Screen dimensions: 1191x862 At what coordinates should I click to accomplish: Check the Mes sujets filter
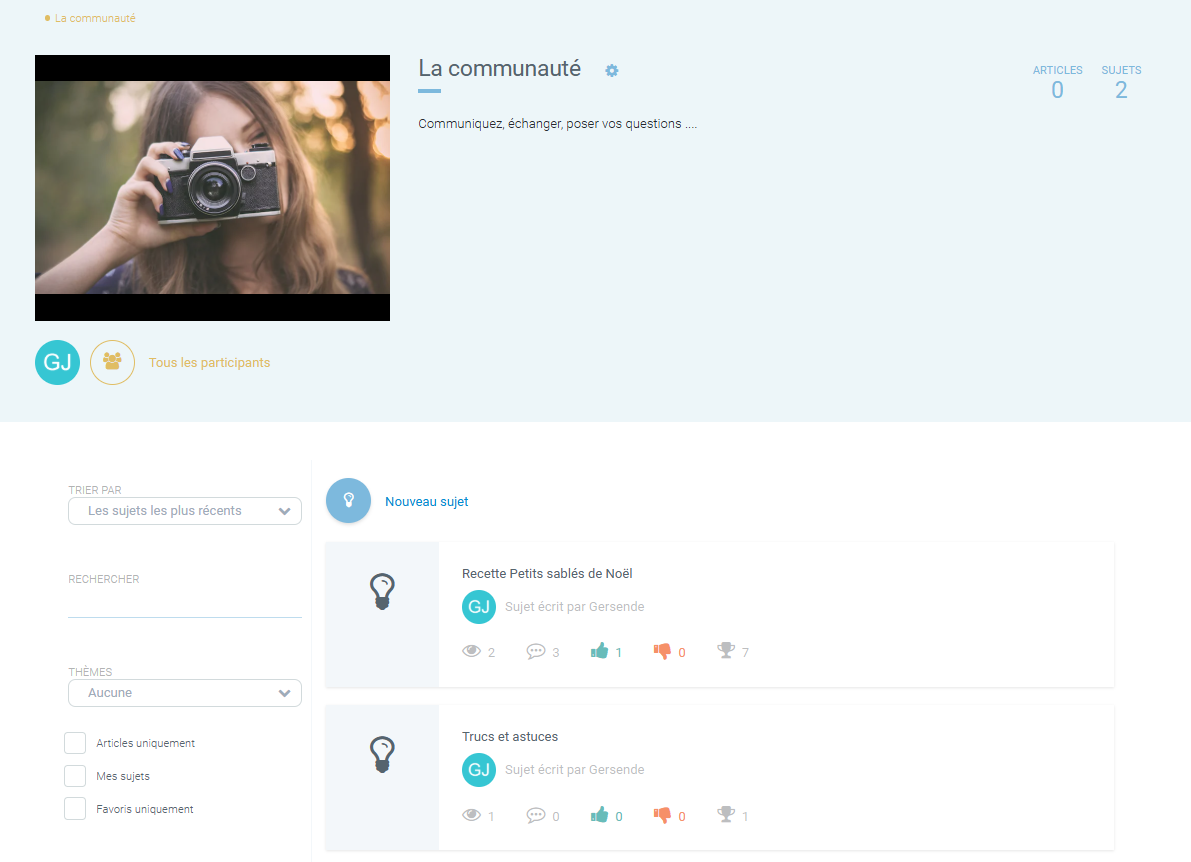(75, 776)
